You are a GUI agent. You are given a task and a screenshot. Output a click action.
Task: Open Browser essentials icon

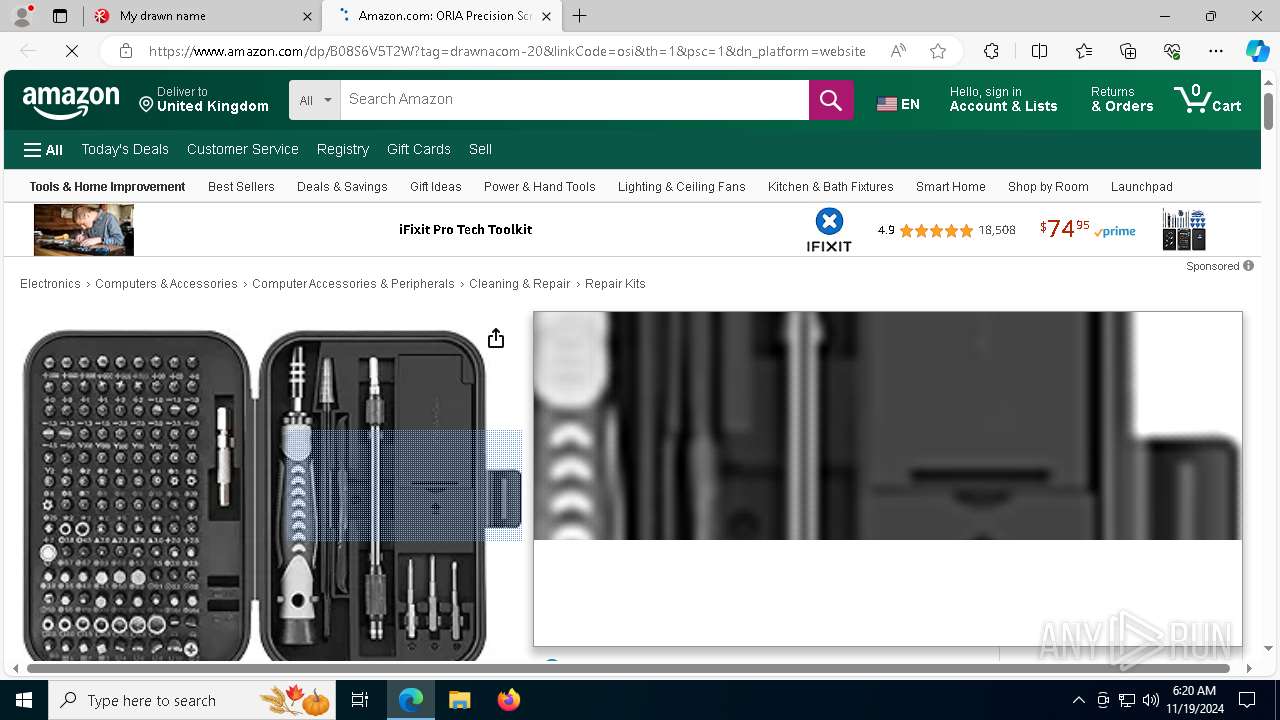point(1172,51)
